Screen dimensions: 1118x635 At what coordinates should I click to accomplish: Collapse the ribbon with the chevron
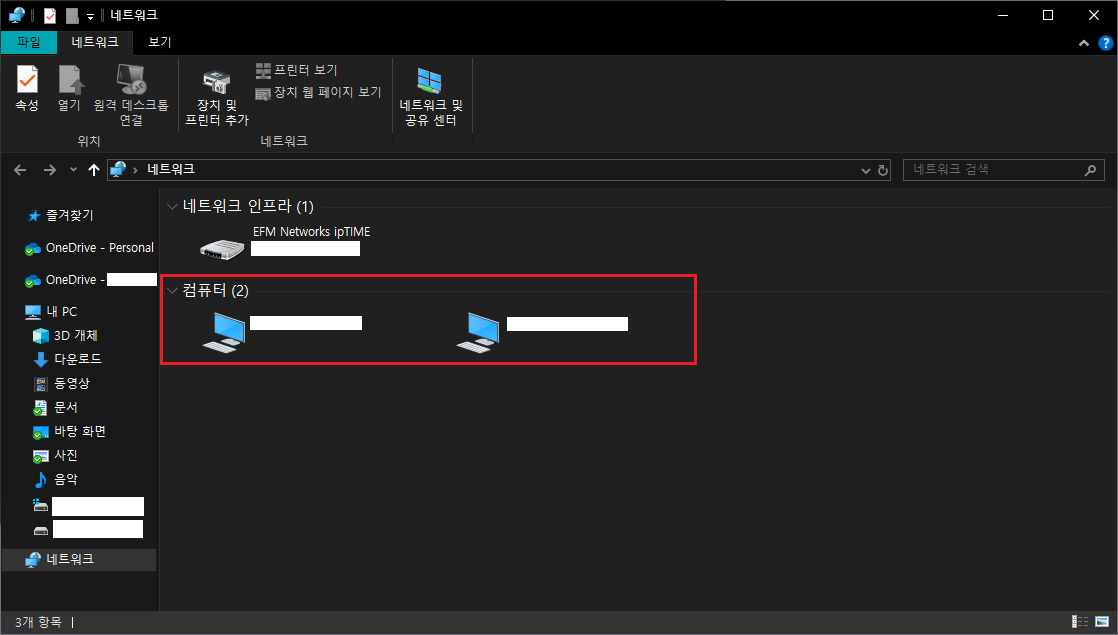(x=1085, y=43)
